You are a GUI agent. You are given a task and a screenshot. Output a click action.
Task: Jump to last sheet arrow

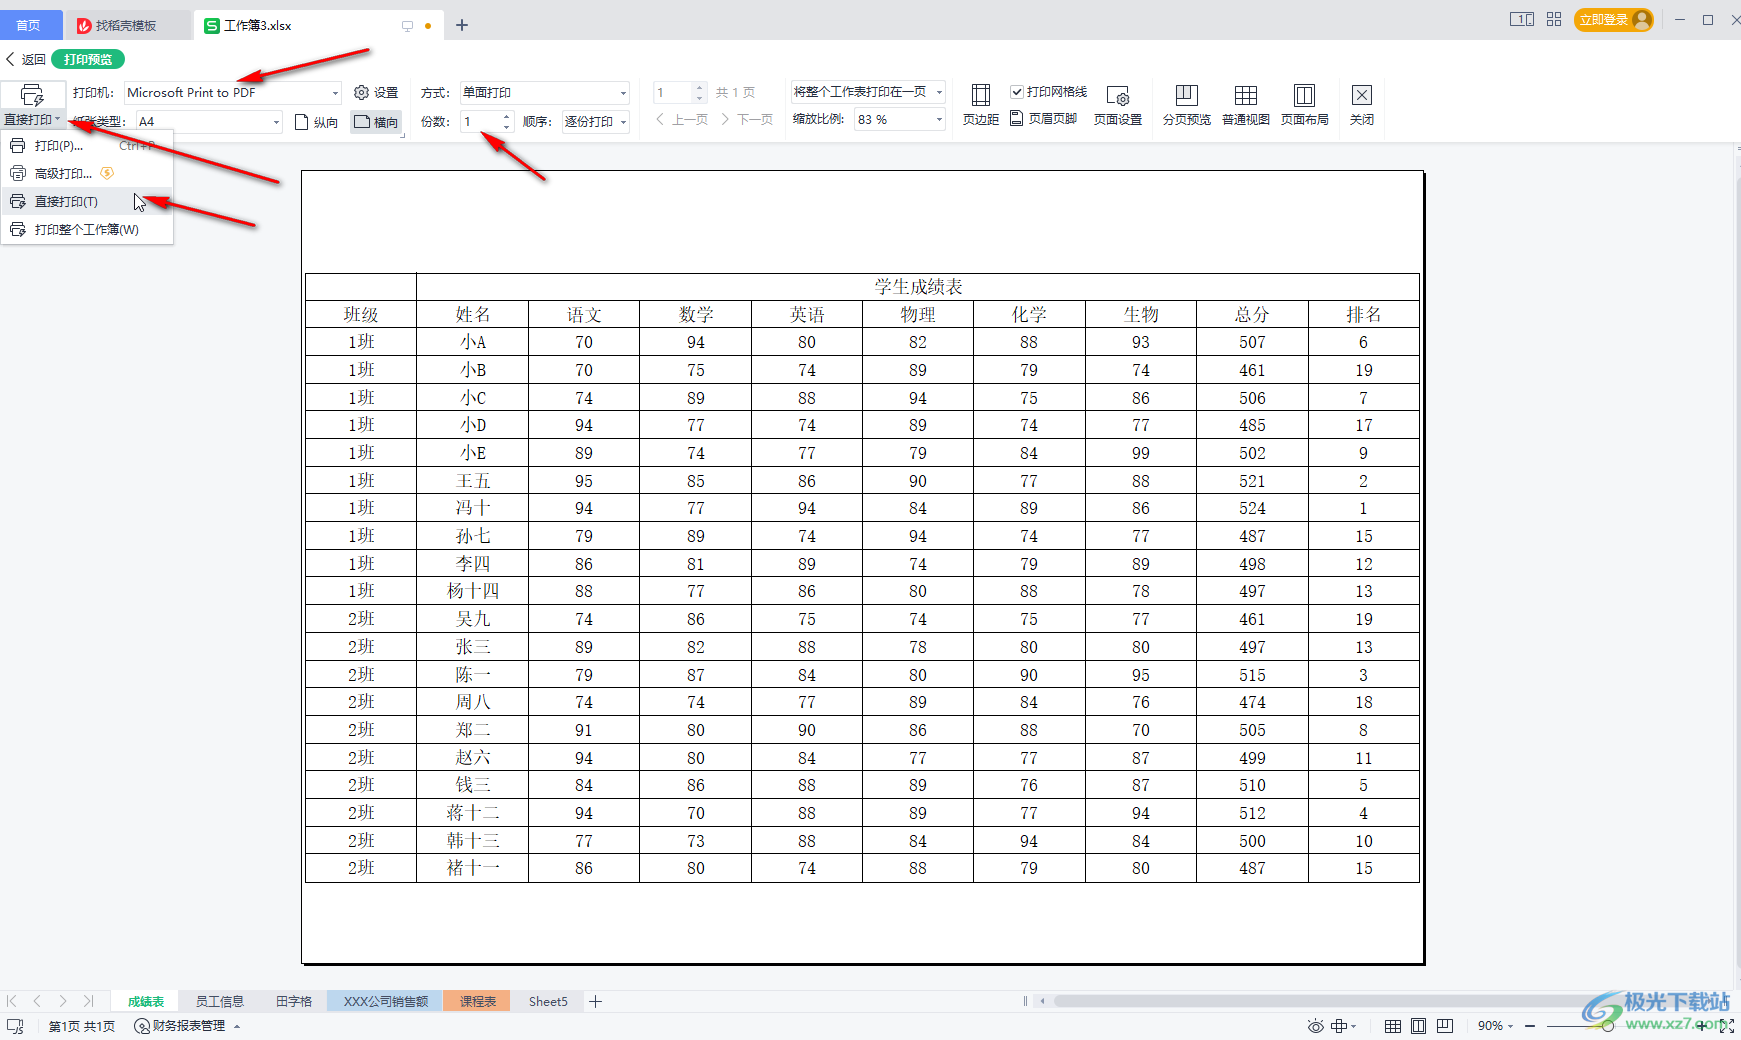(88, 1001)
